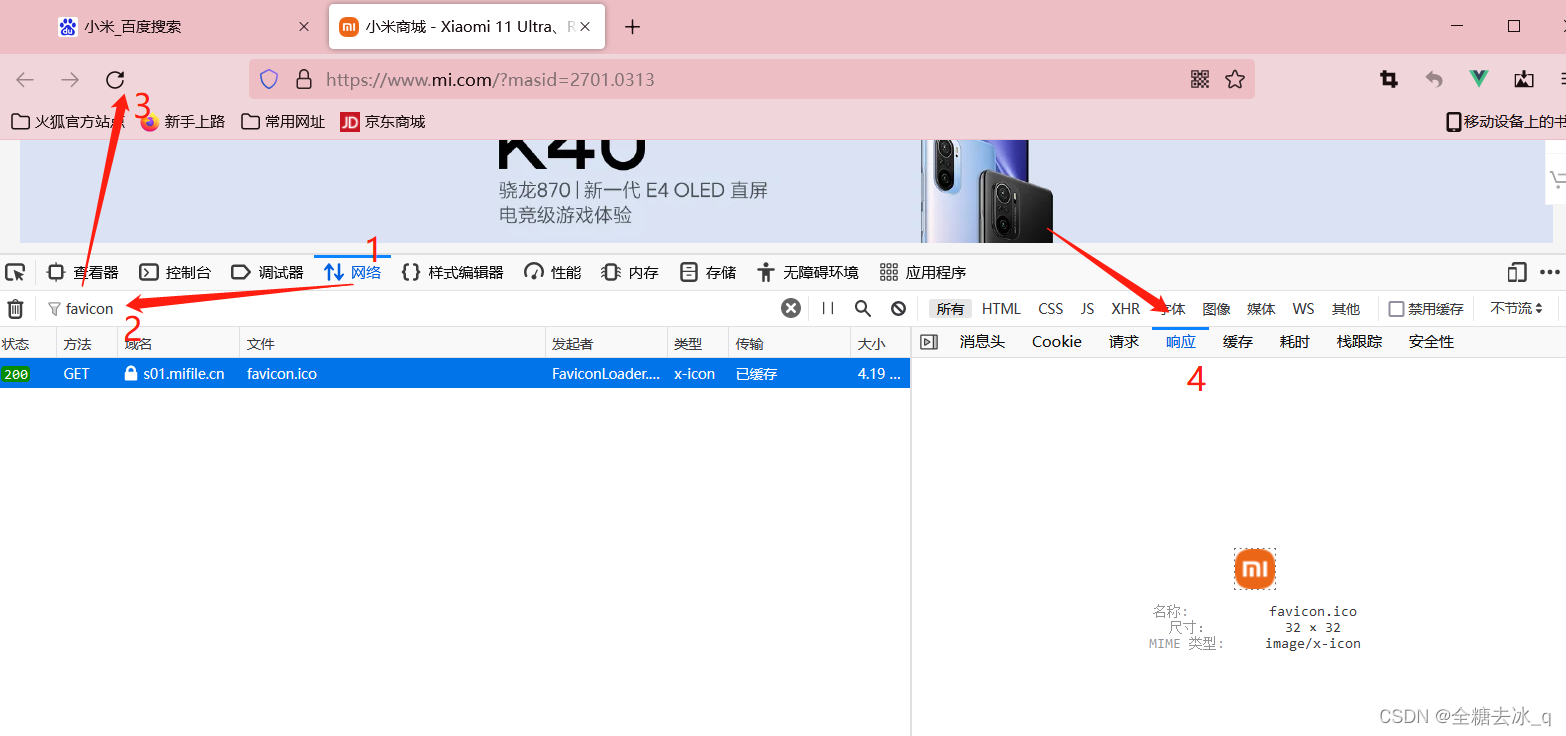
Task: Open the Cookie details tab
Action: (x=1057, y=342)
